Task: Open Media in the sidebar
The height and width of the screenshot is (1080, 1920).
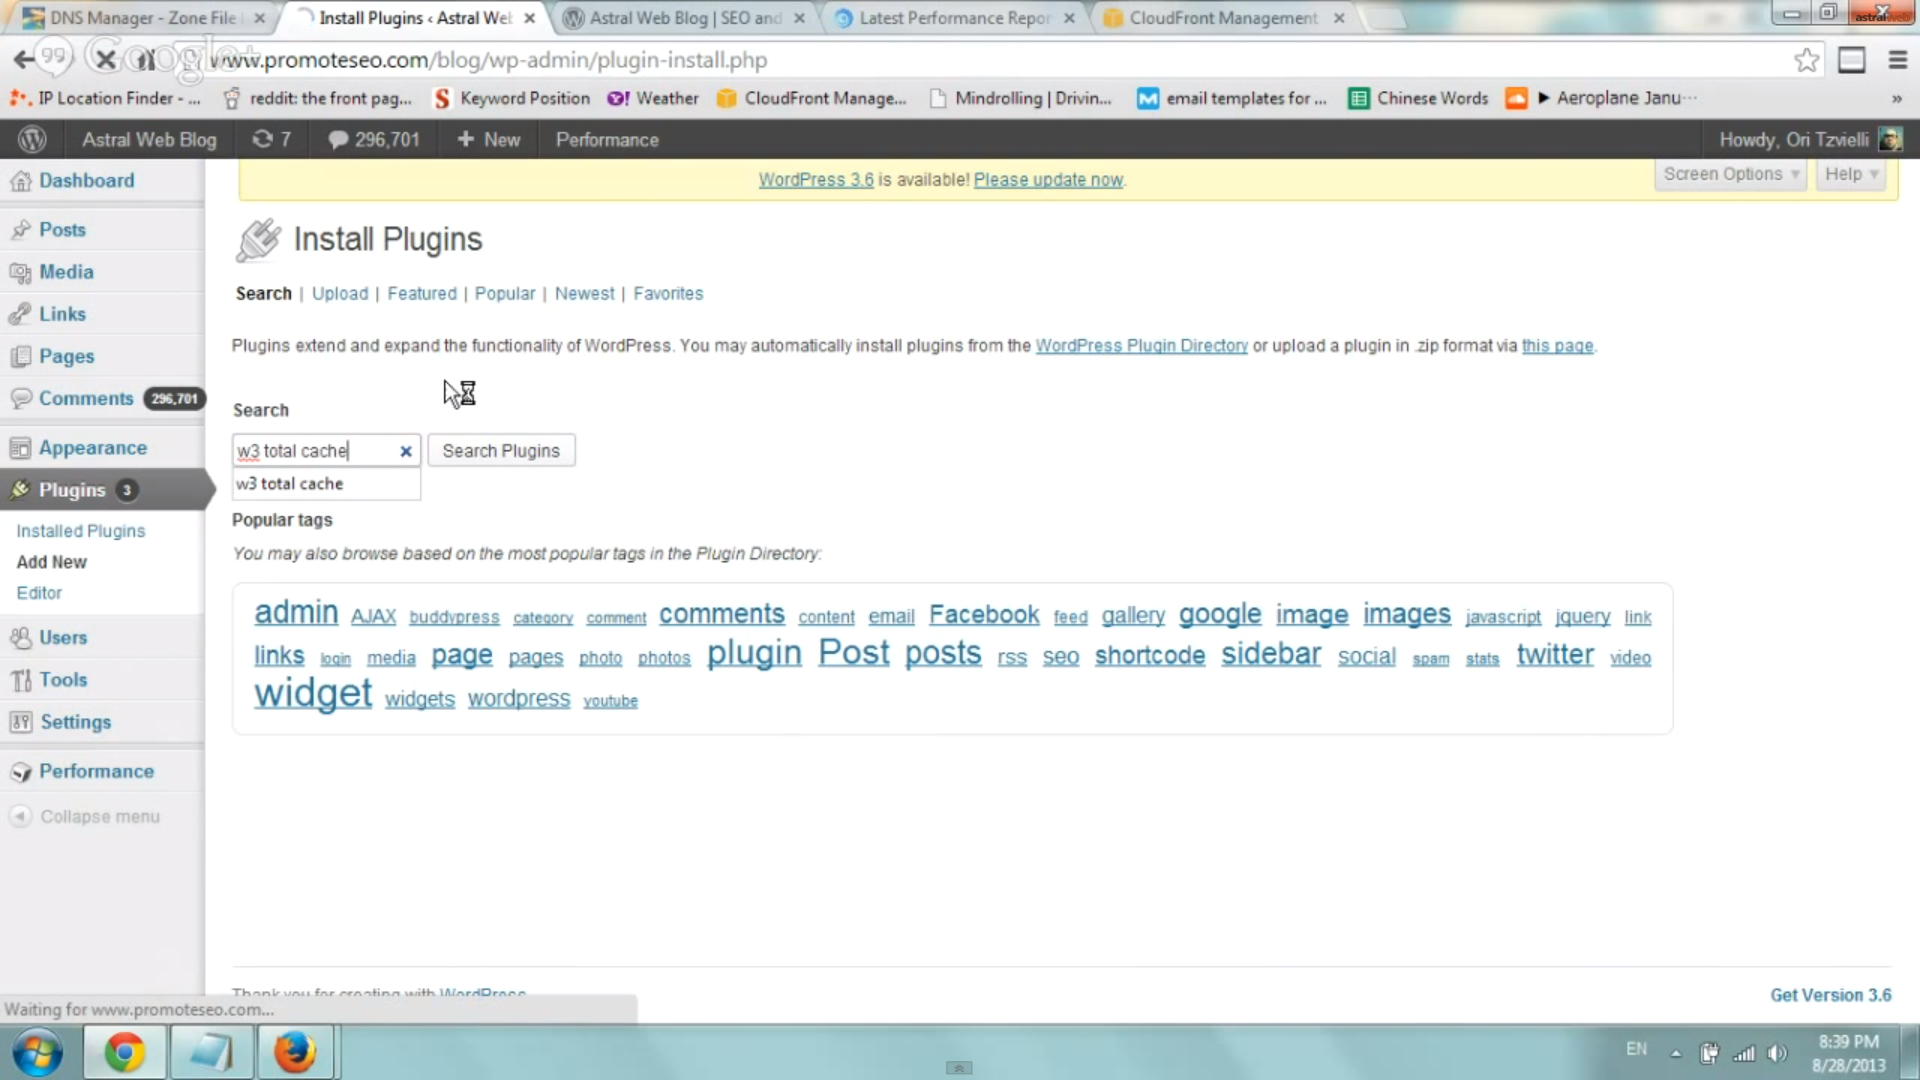Action: pyautogui.click(x=66, y=272)
